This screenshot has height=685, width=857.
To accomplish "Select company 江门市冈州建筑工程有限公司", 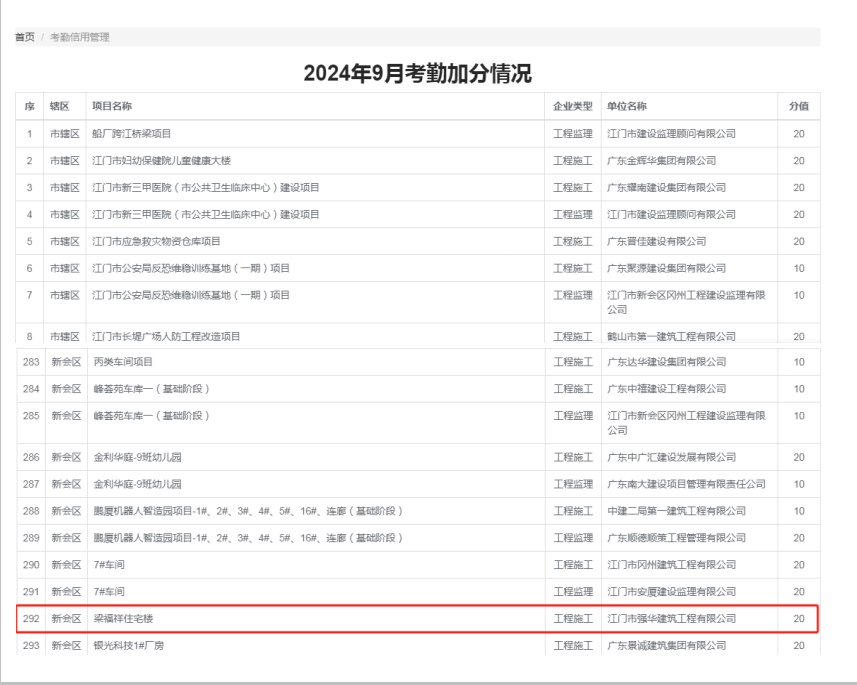I will pos(672,565).
